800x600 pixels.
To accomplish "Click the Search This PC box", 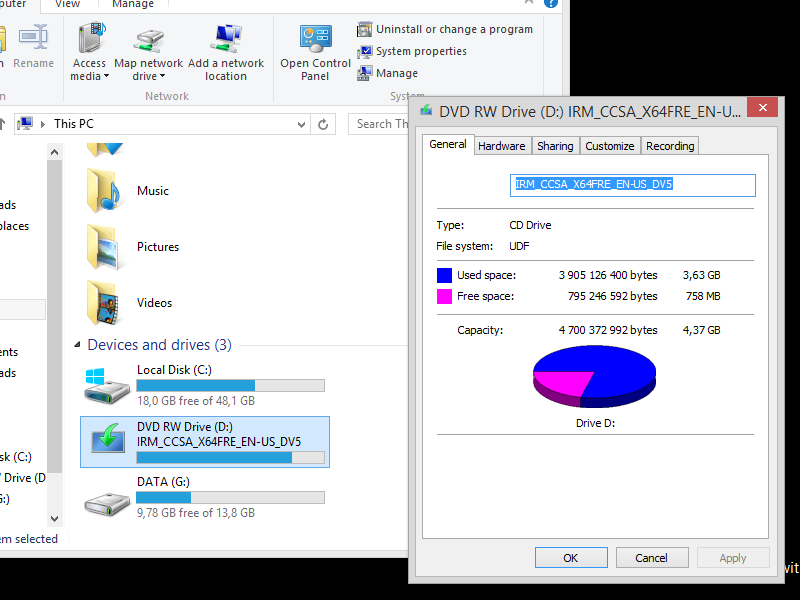I will (x=379, y=124).
